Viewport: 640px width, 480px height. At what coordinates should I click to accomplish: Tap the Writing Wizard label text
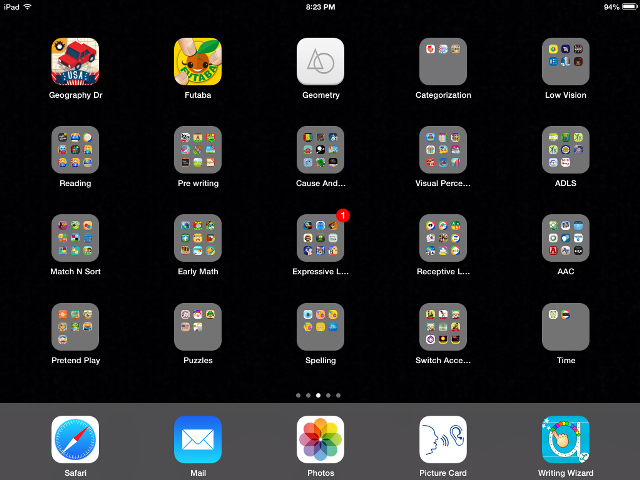pos(566,473)
